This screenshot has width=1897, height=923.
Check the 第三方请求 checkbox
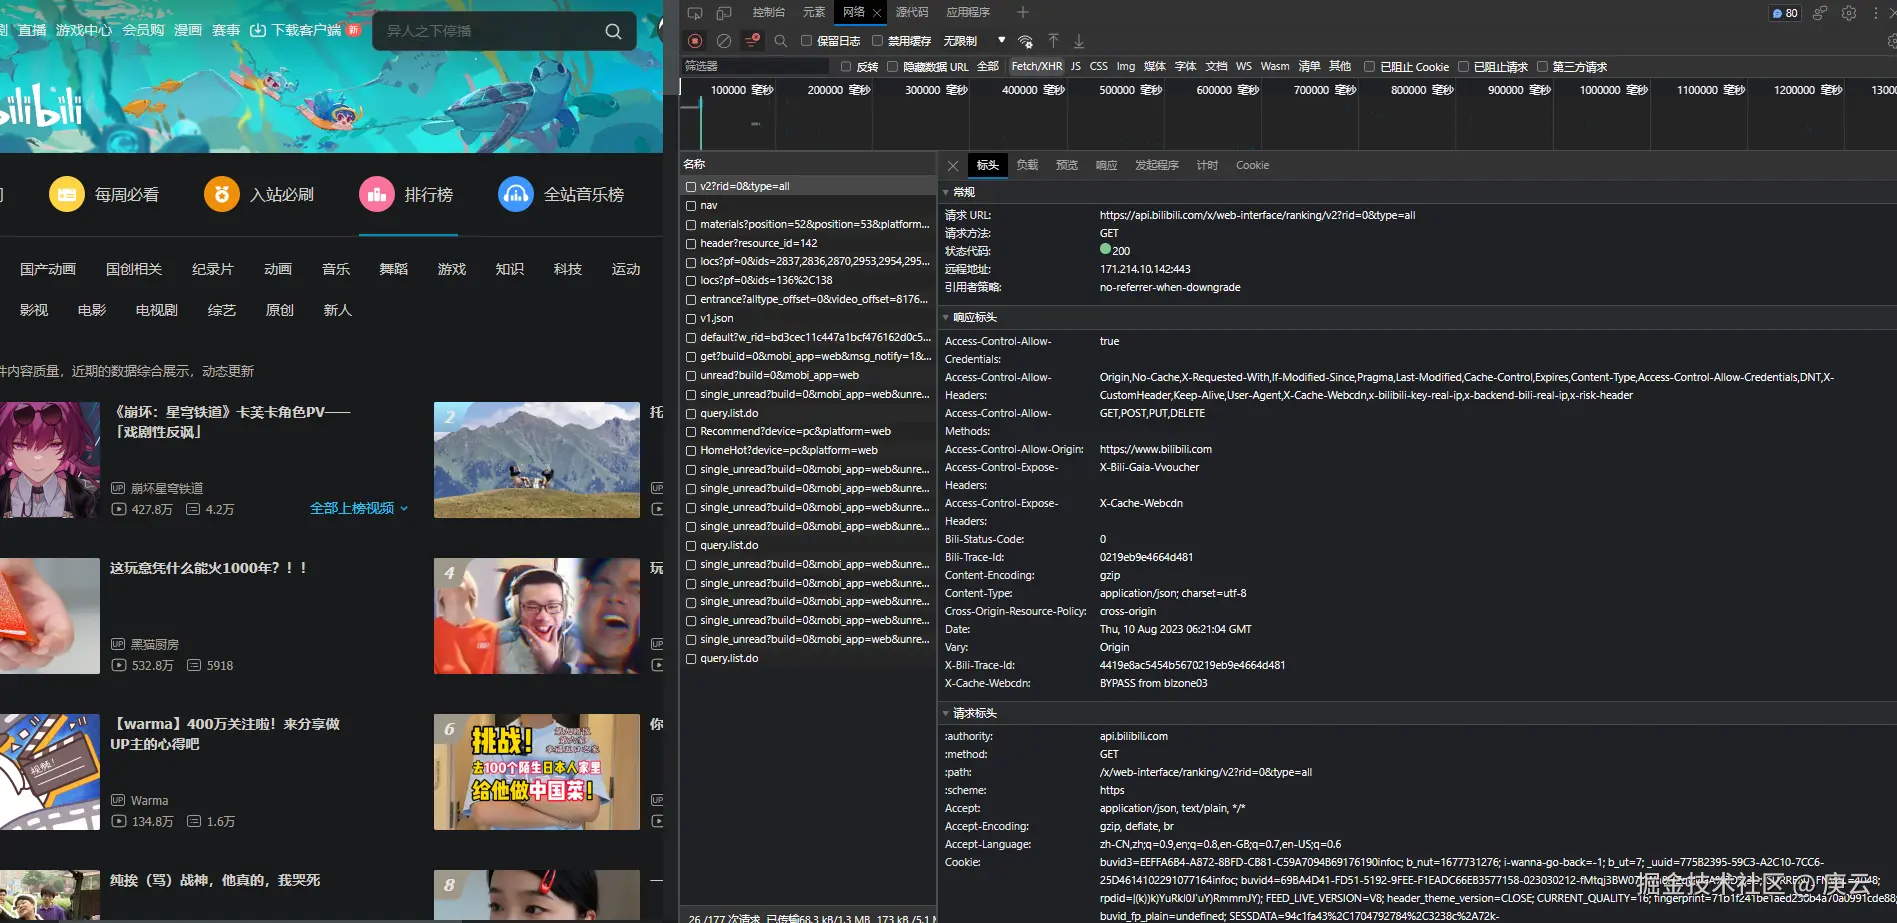(x=1542, y=67)
